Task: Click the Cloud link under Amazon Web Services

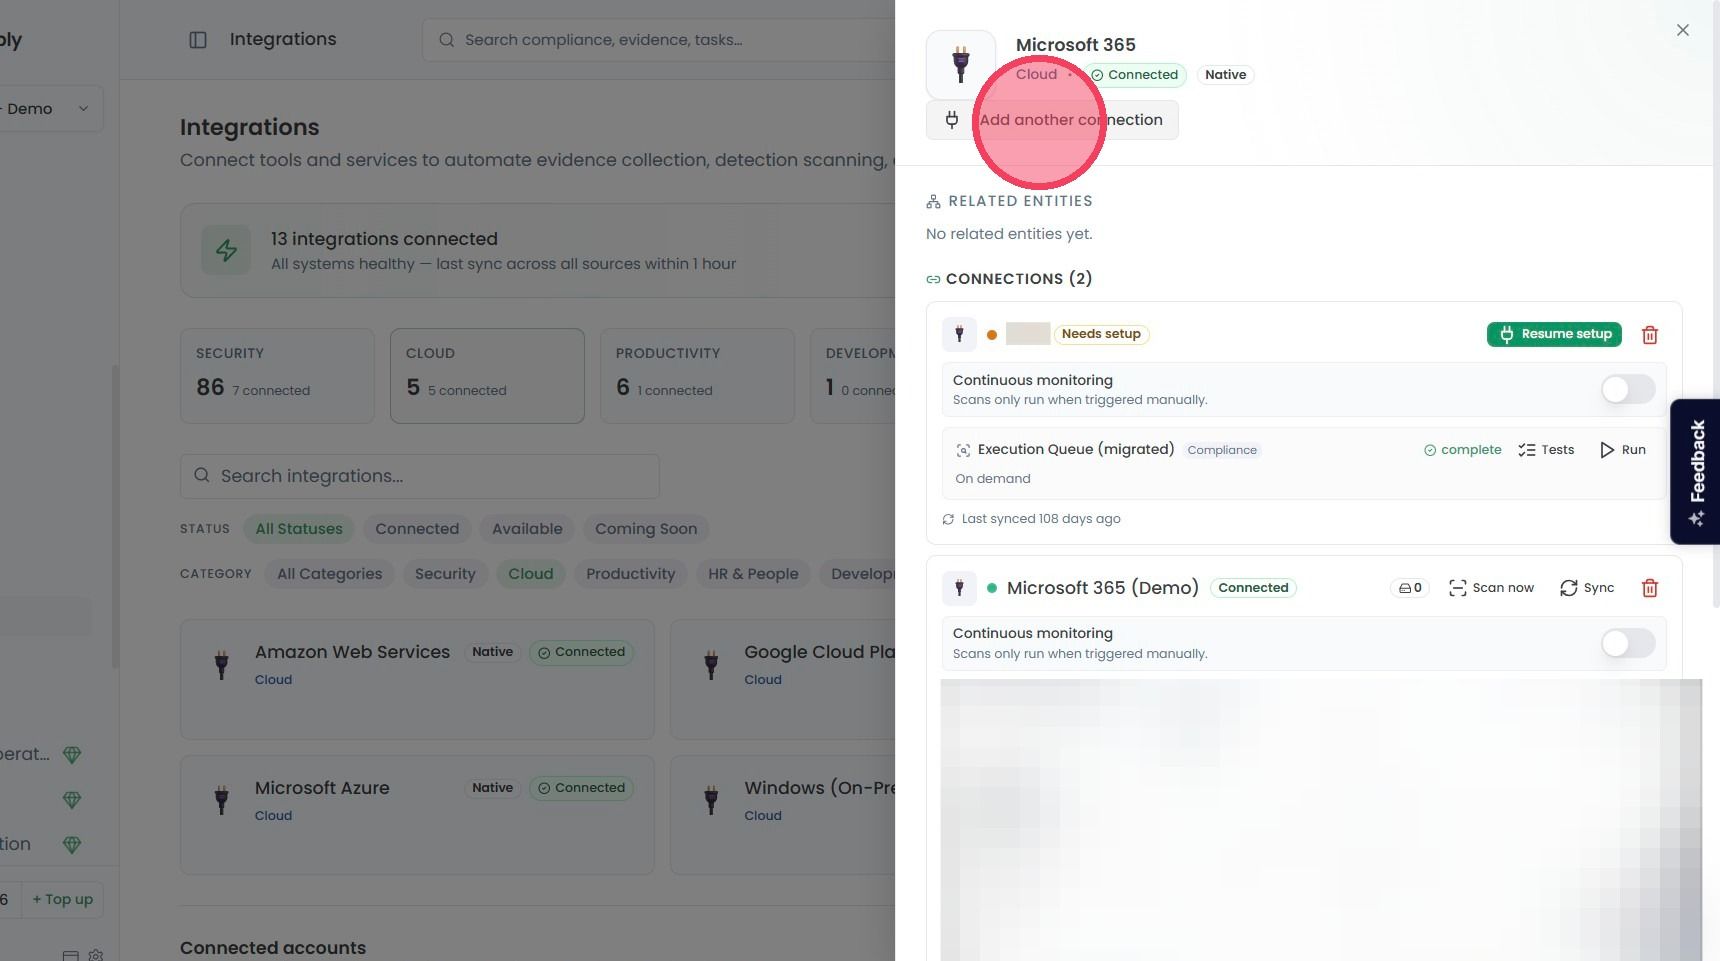Action: [273, 680]
